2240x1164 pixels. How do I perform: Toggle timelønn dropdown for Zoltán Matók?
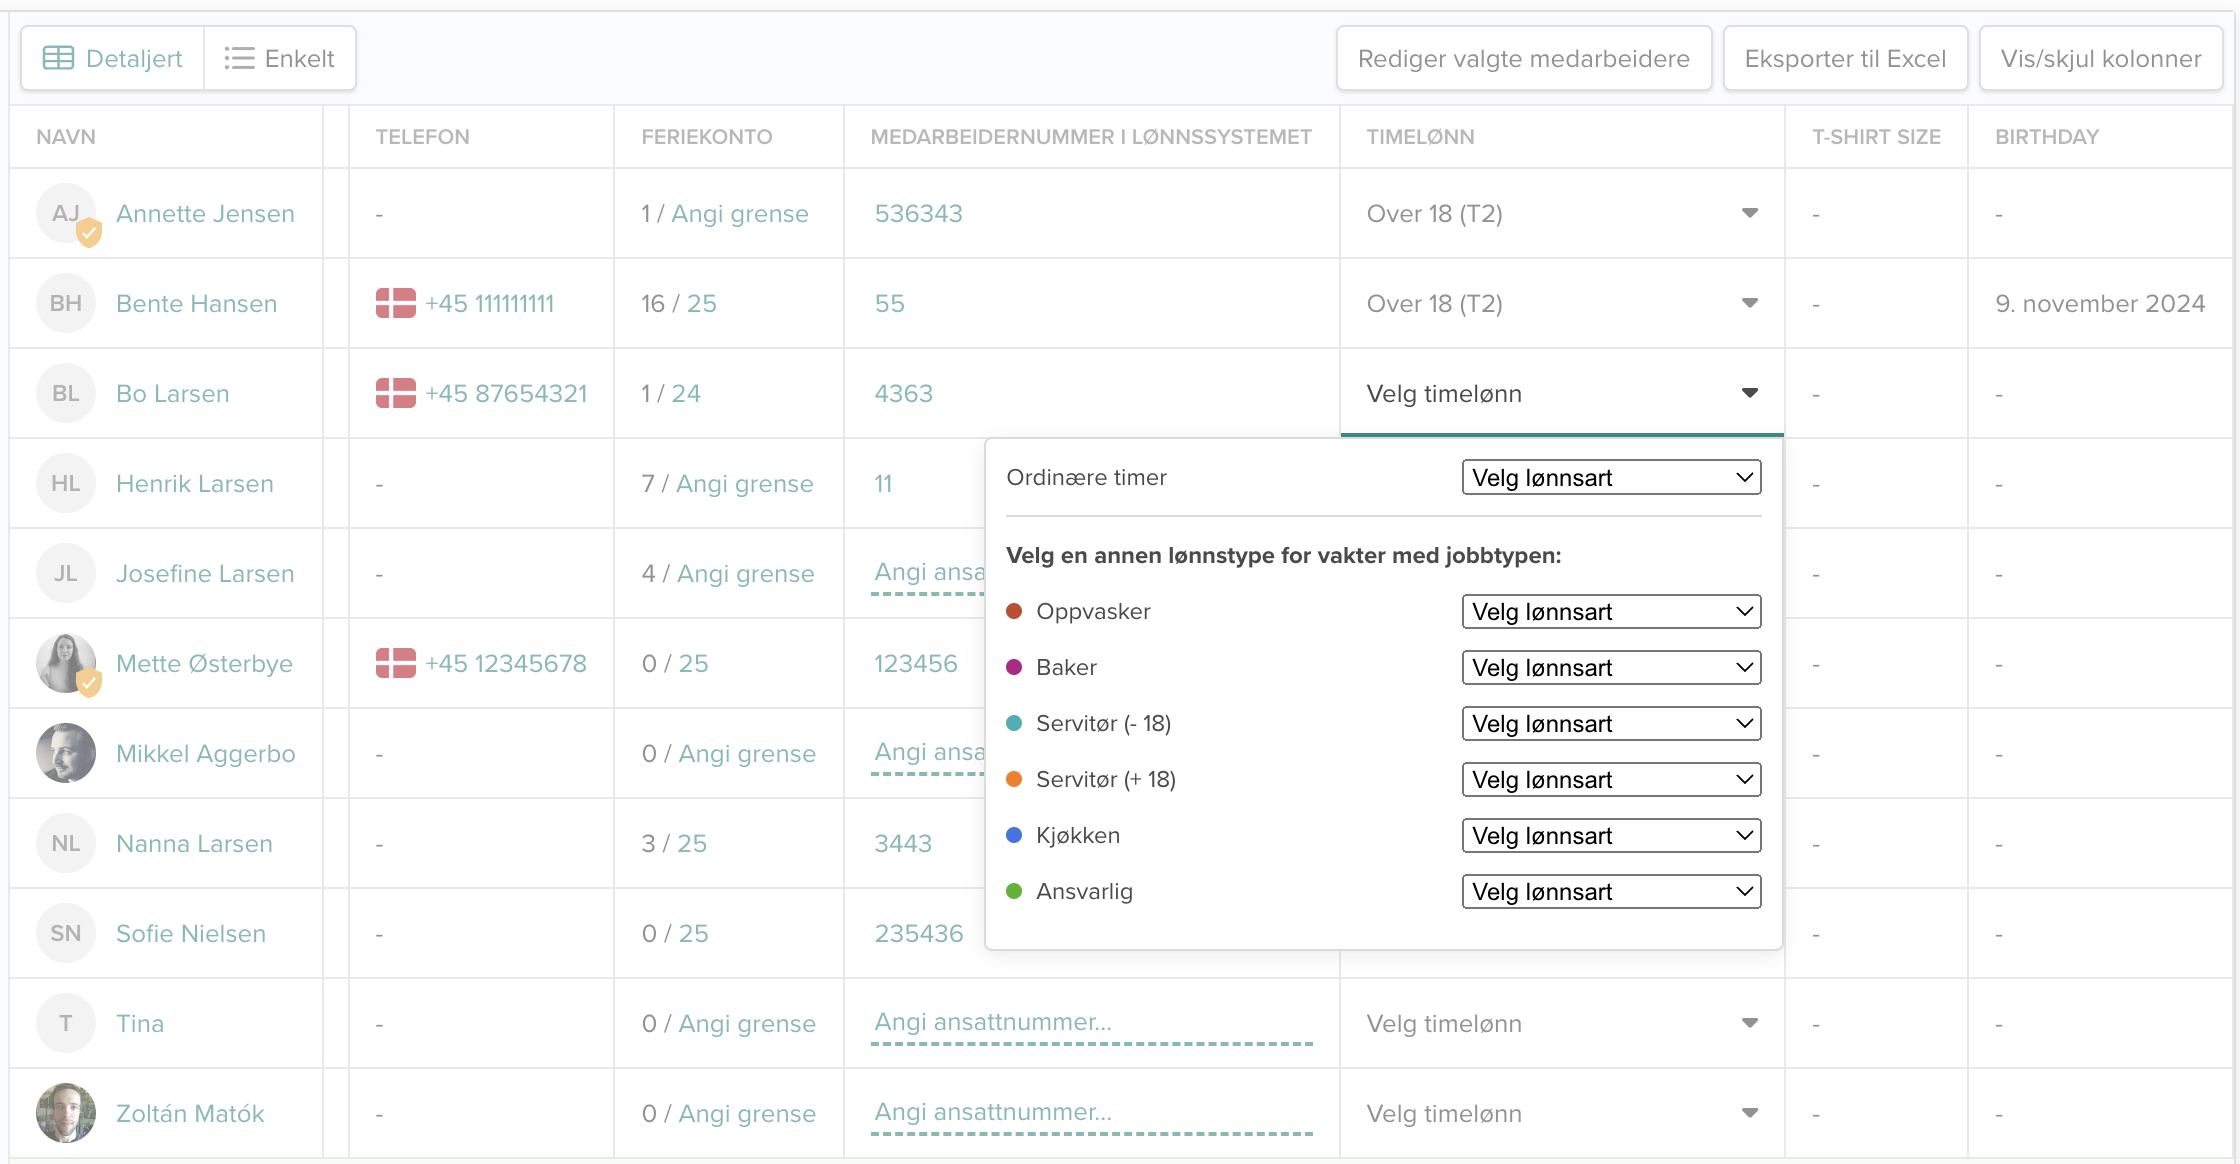tap(1750, 1112)
